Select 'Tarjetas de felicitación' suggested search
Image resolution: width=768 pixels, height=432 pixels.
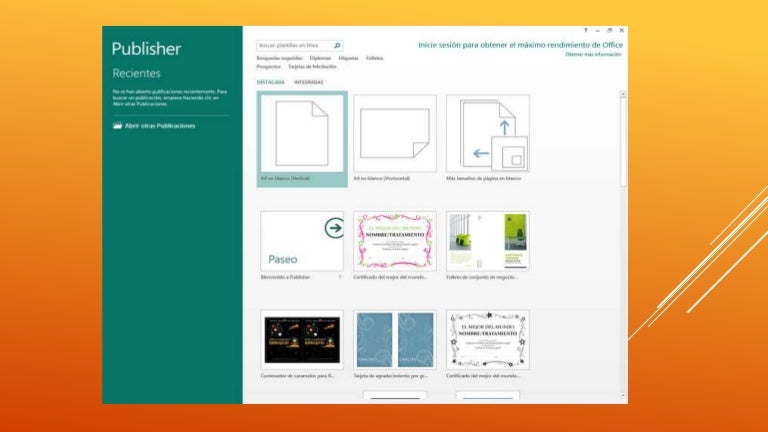point(312,67)
